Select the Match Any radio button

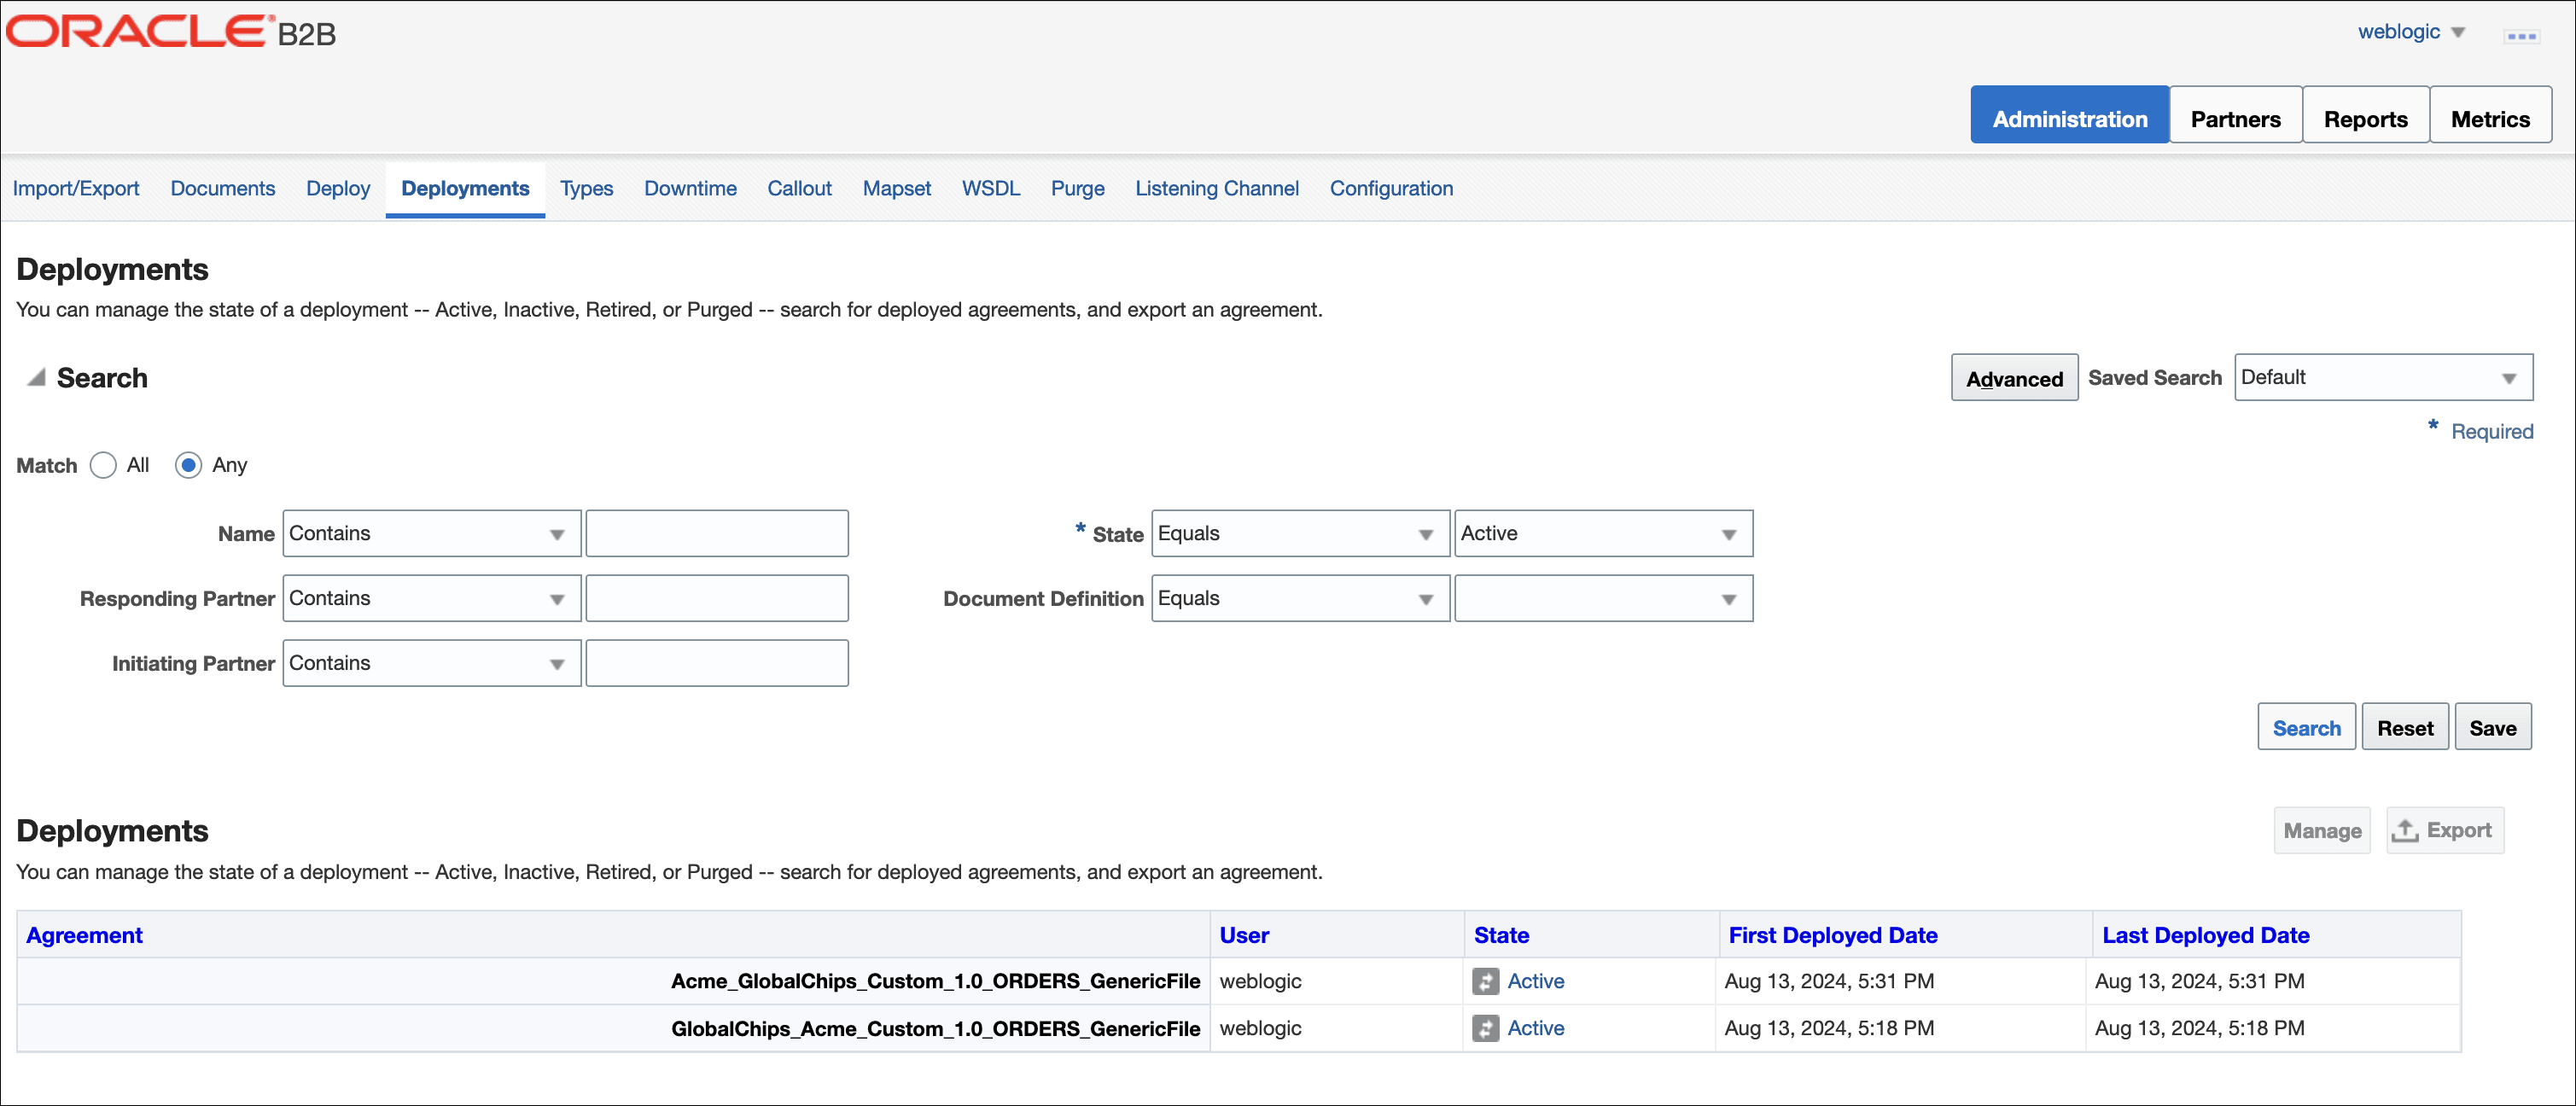coord(188,465)
